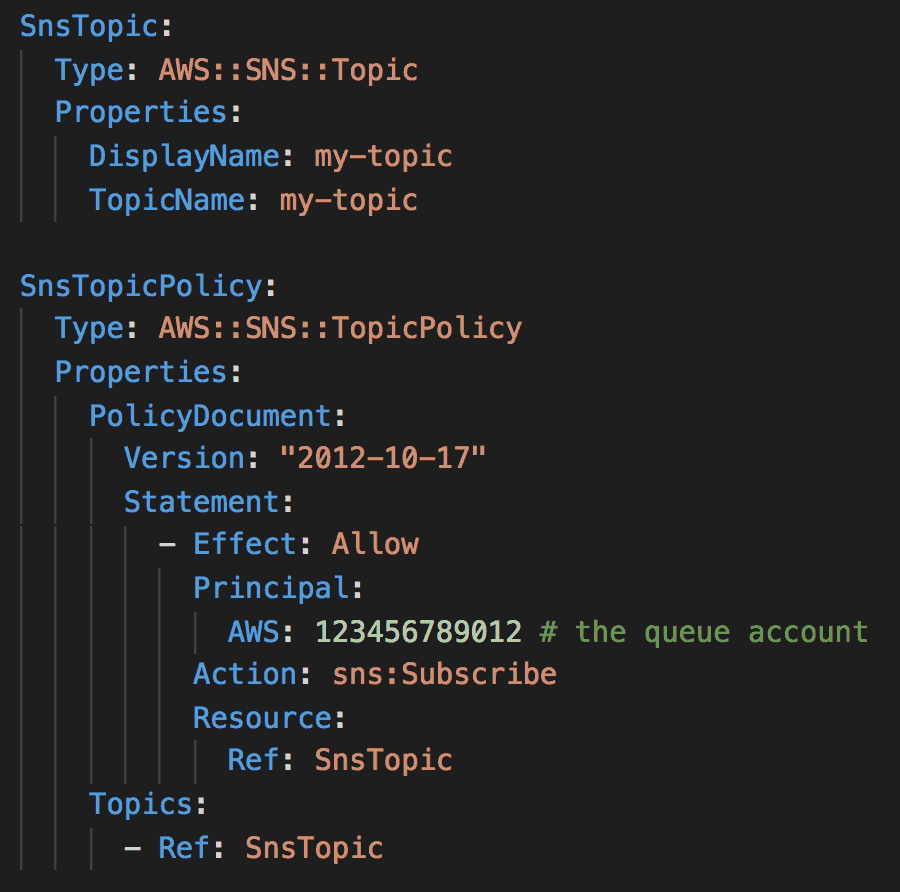Click the SnsTopic resource key

(89, 26)
